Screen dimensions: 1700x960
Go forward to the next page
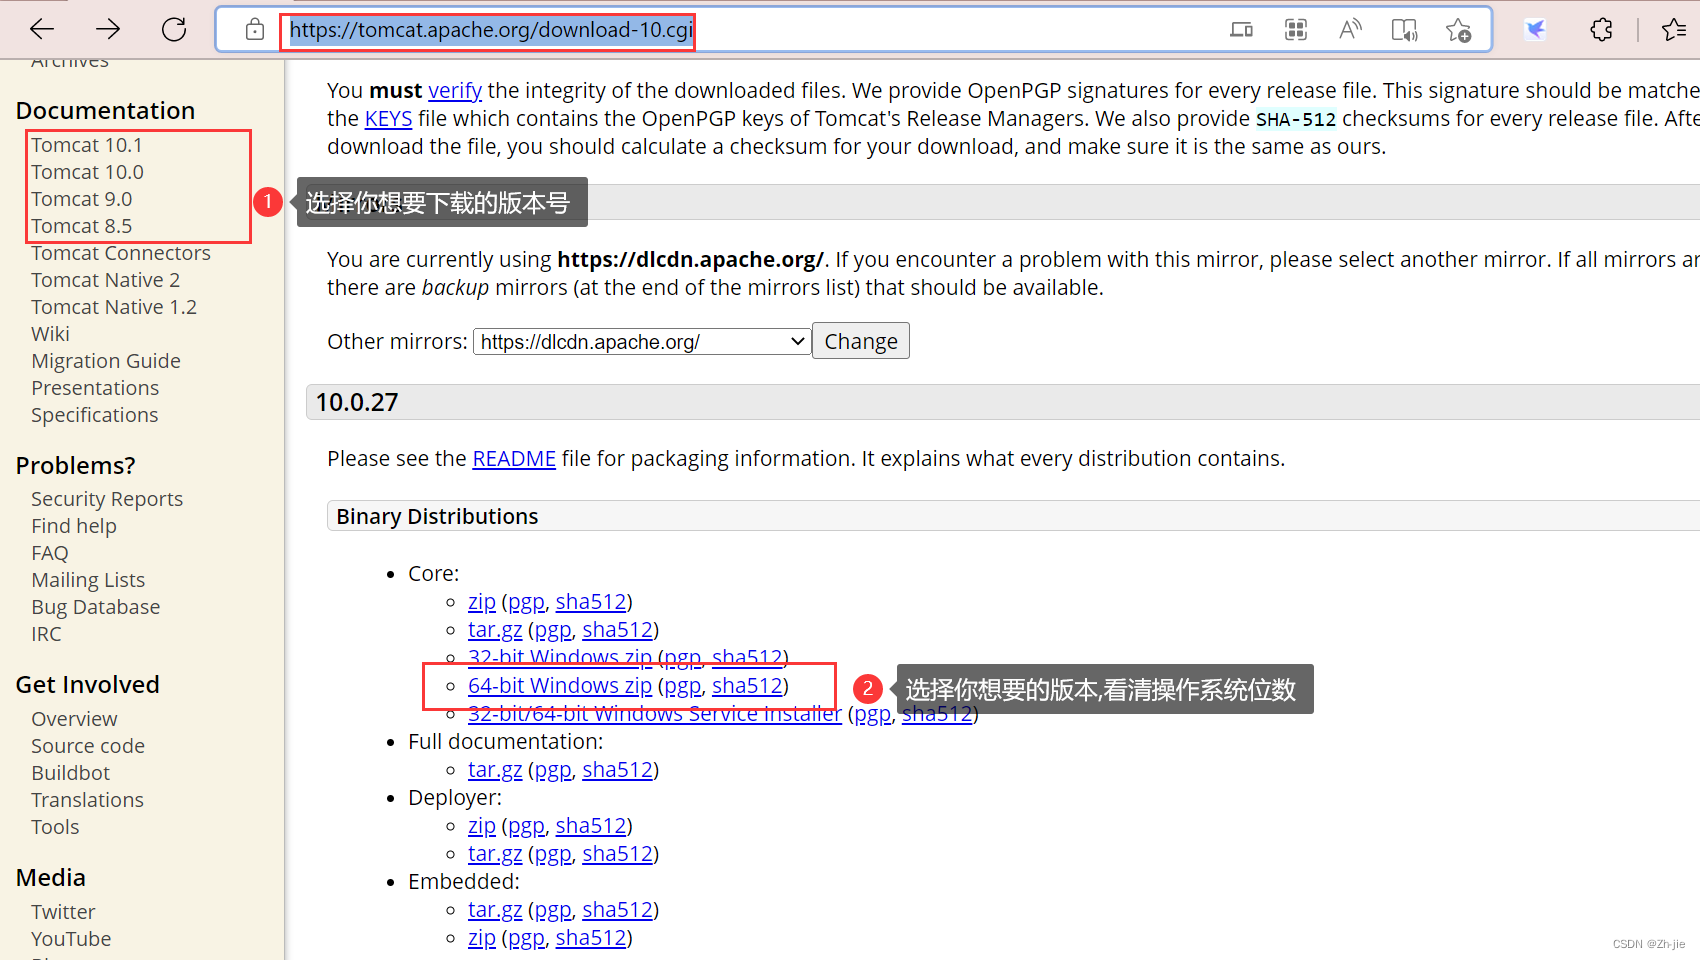[x=107, y=28]
